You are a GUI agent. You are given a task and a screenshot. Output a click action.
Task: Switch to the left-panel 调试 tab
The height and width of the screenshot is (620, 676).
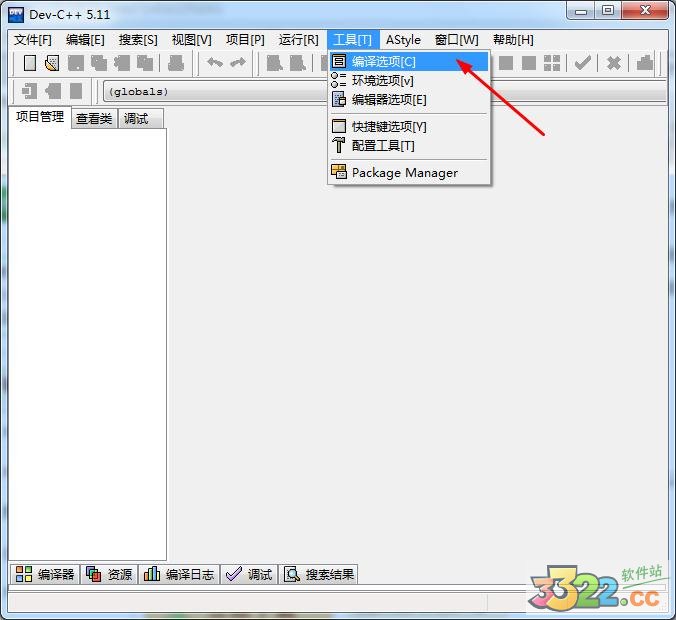click(x=140, y=118)
